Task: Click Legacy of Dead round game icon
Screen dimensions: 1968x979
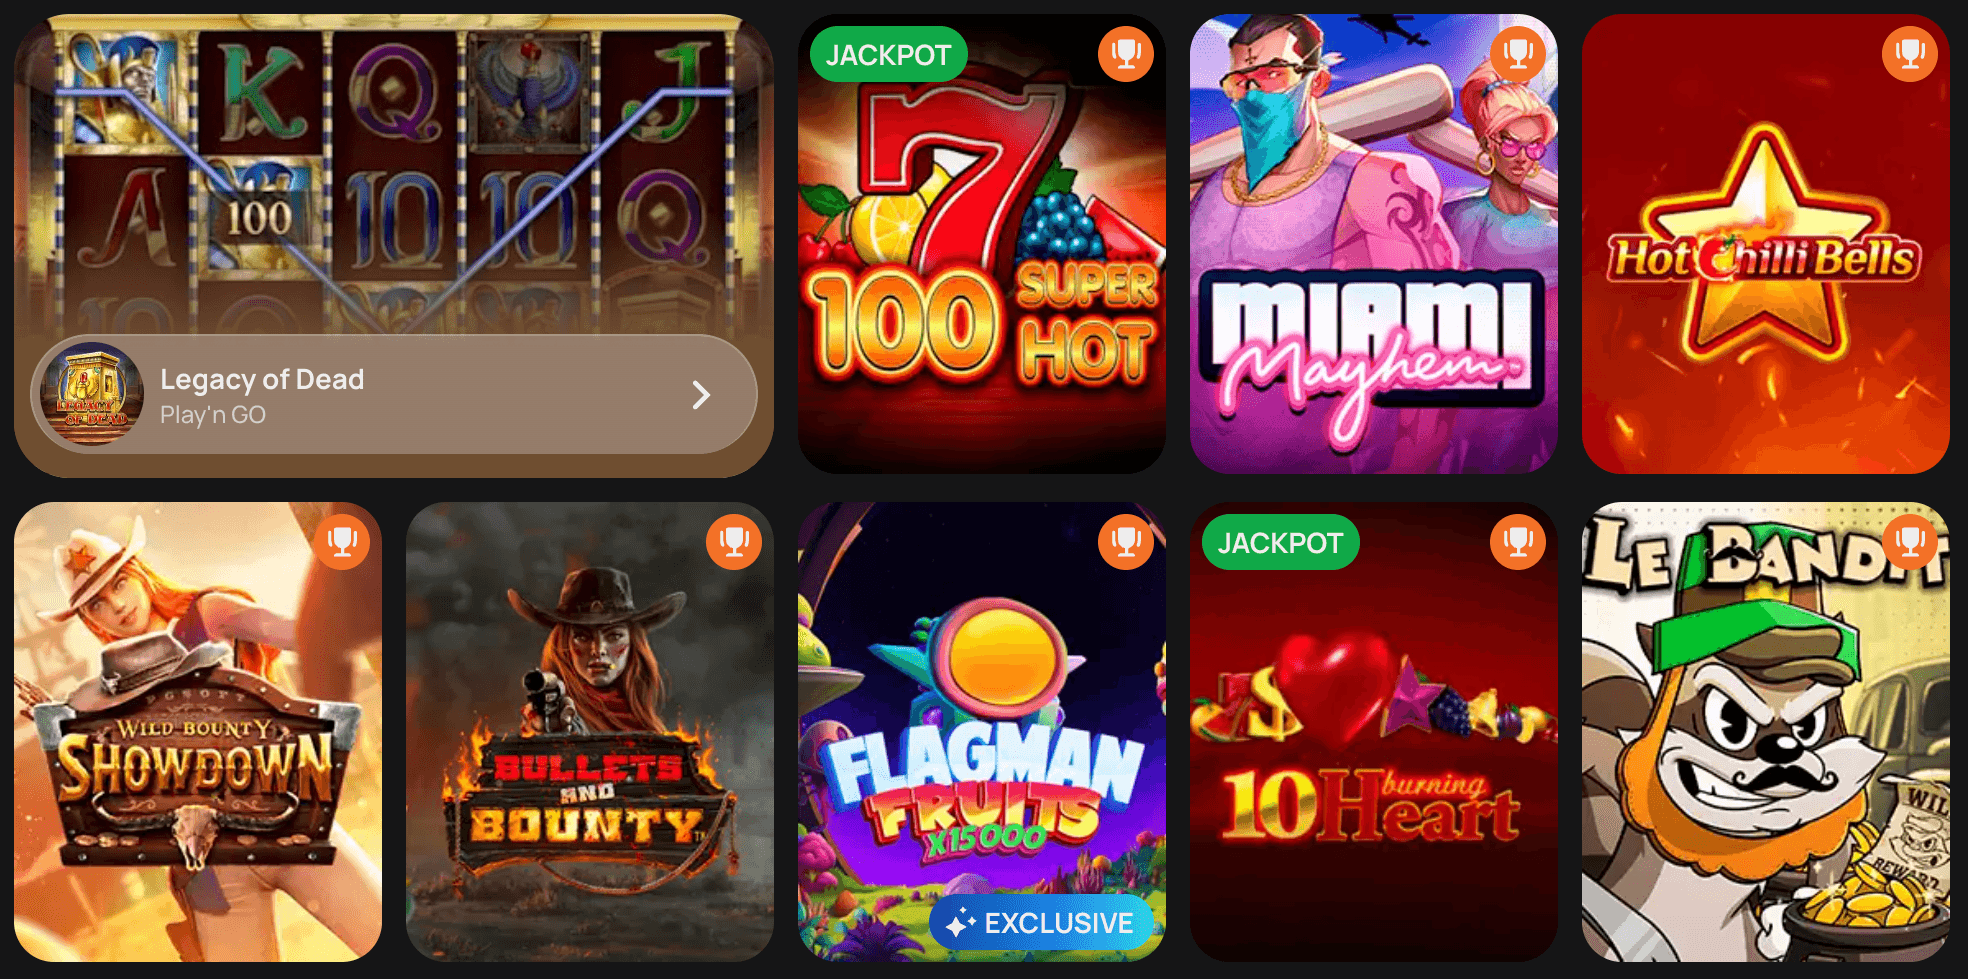Action: 92,394
